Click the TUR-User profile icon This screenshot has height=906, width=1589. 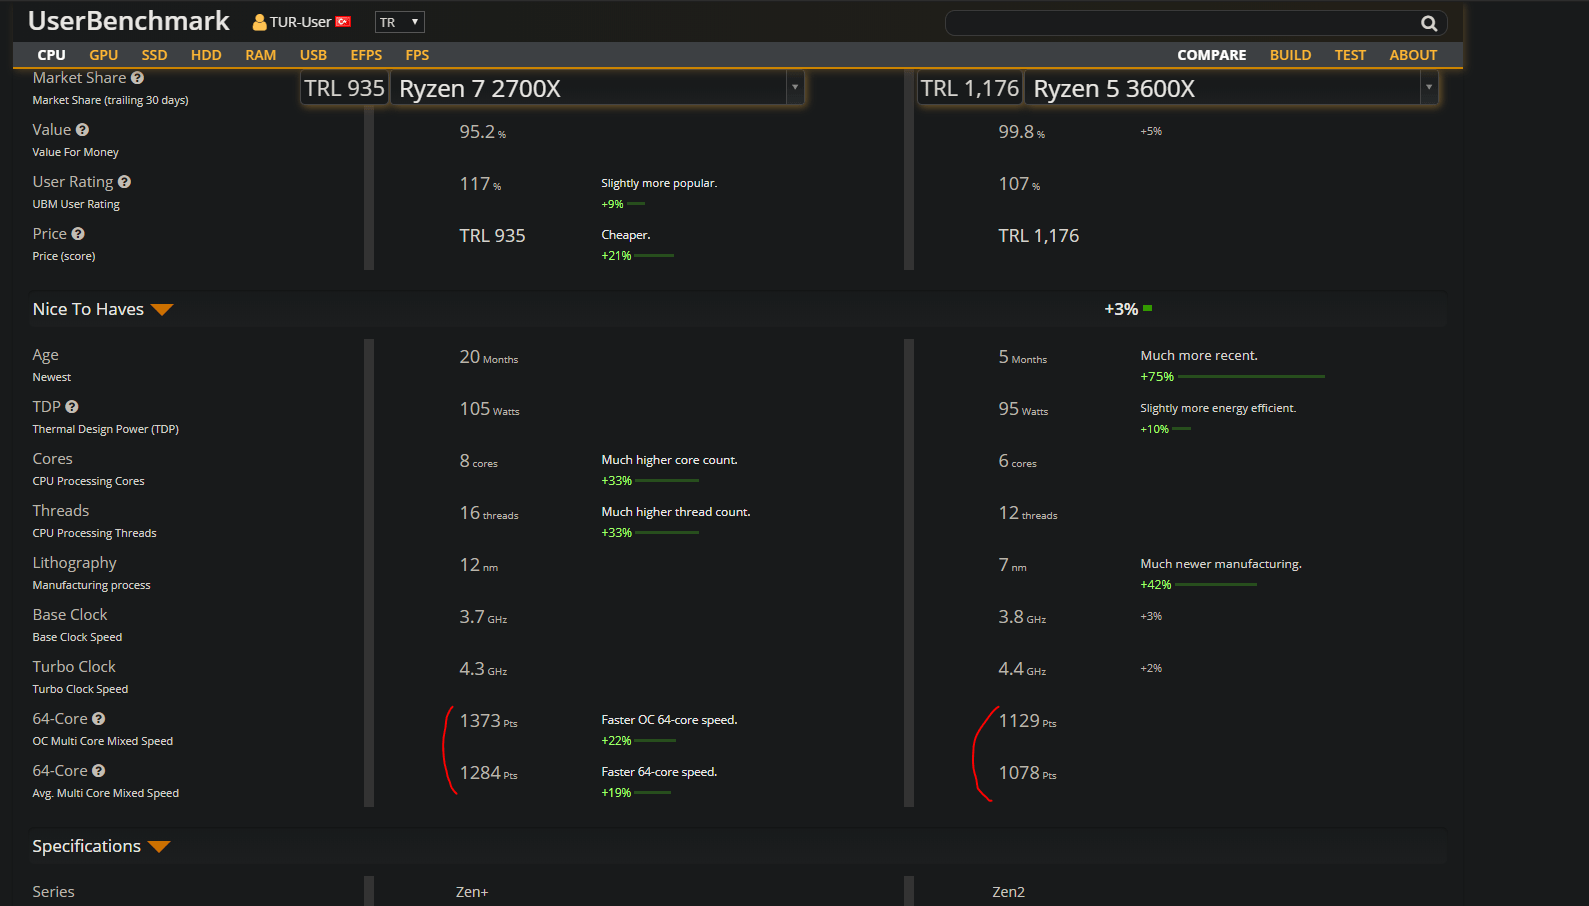tap(259, 22)
